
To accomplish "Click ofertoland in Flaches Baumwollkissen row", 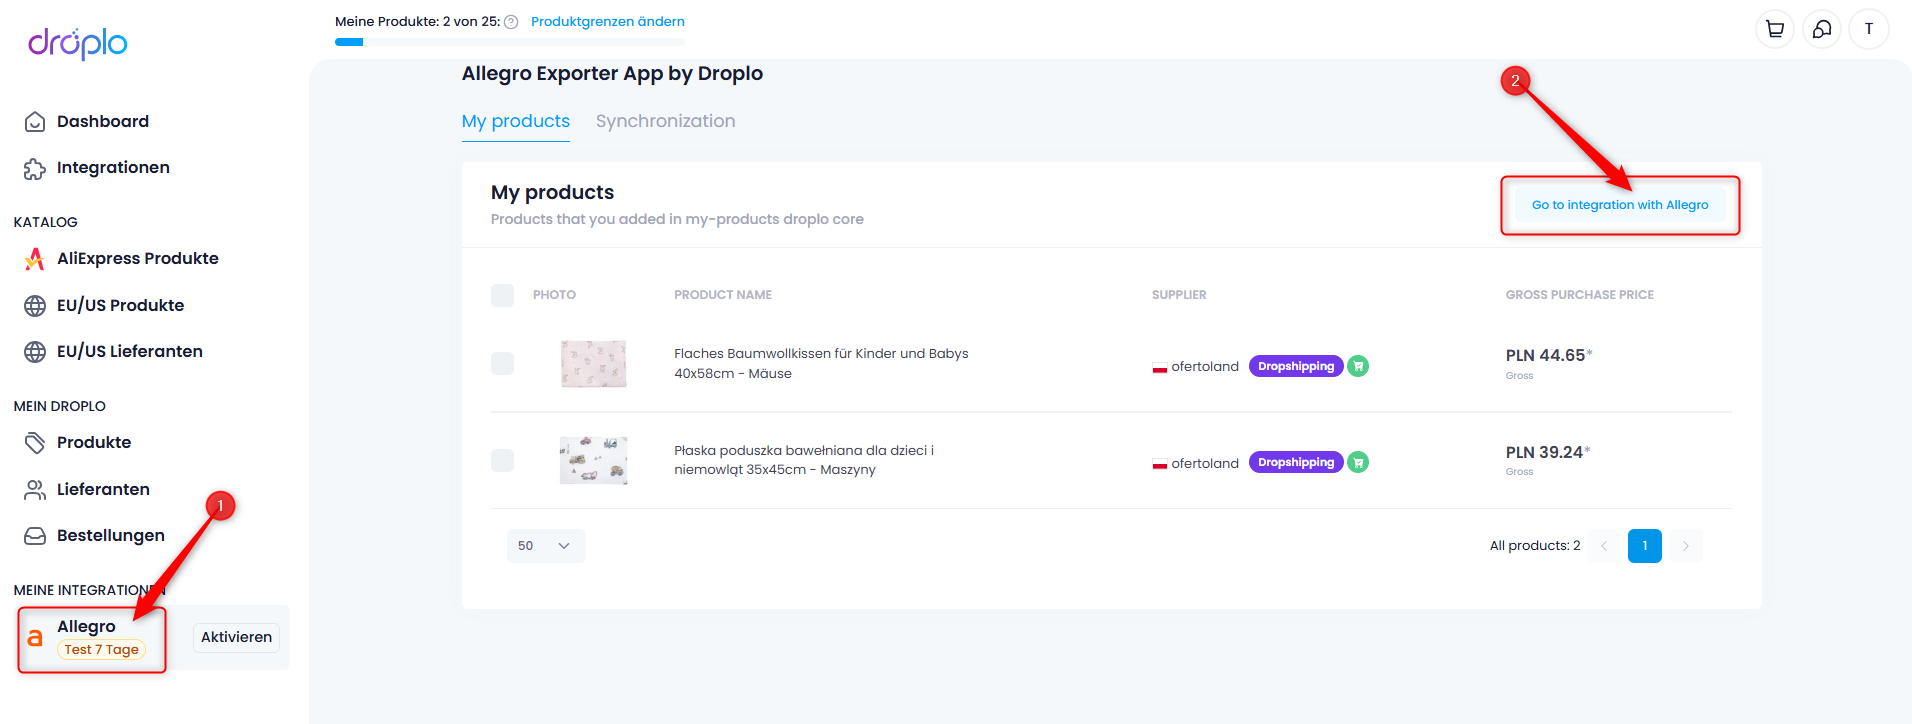I will (1205, 367).
